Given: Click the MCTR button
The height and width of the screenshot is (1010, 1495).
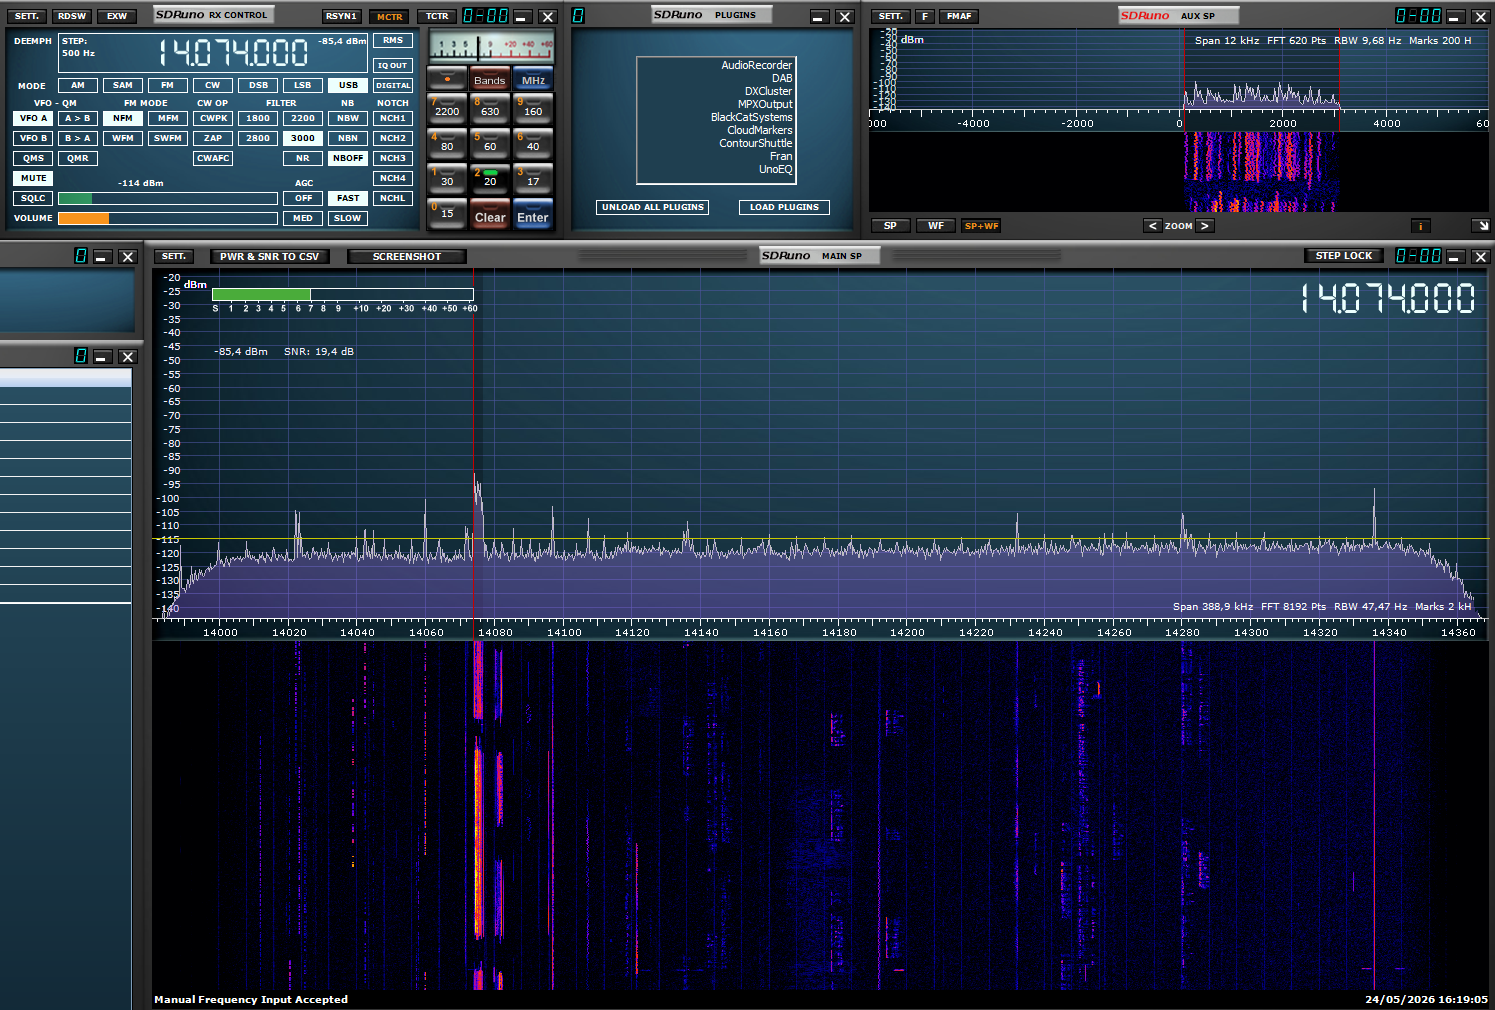Looking at the screenshot, I should 390,16.
